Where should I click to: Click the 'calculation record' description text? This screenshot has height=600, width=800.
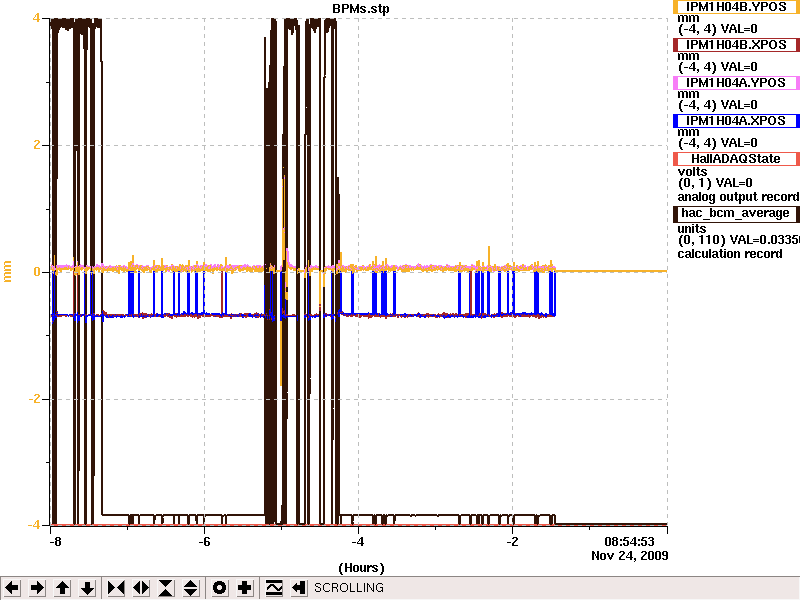tap(730, 254)
